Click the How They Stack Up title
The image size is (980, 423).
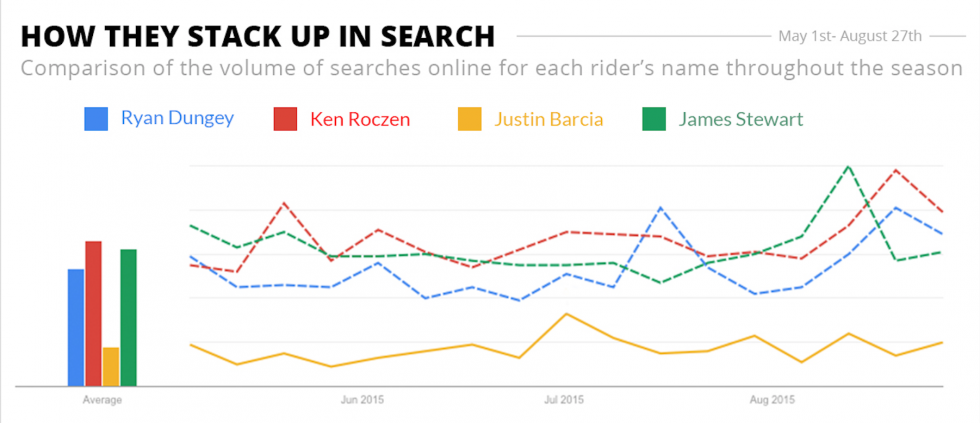click(257, 36)
